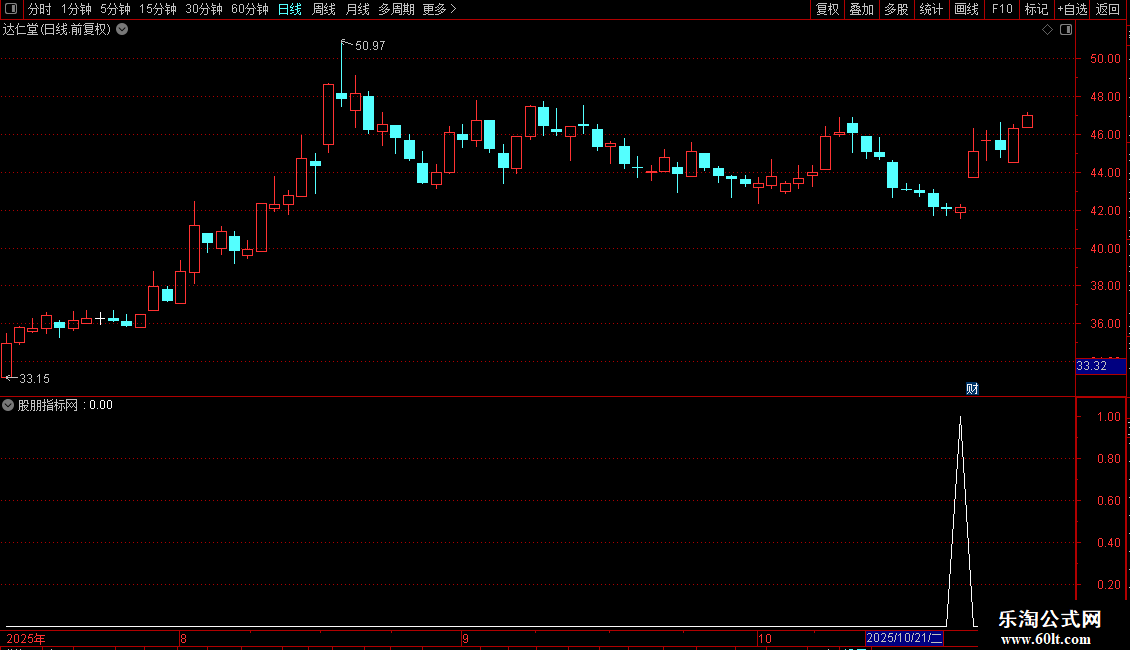Viewport: 1130px width, 650px height.
Task: Switch to 日线 daily chart
Action: (290, 9)
